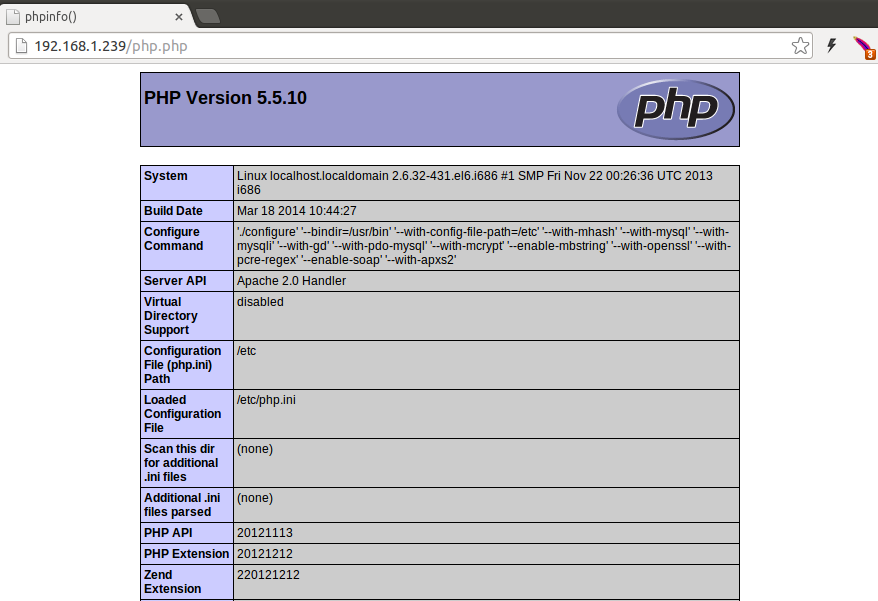Click the page icon in the address bar

21,46
